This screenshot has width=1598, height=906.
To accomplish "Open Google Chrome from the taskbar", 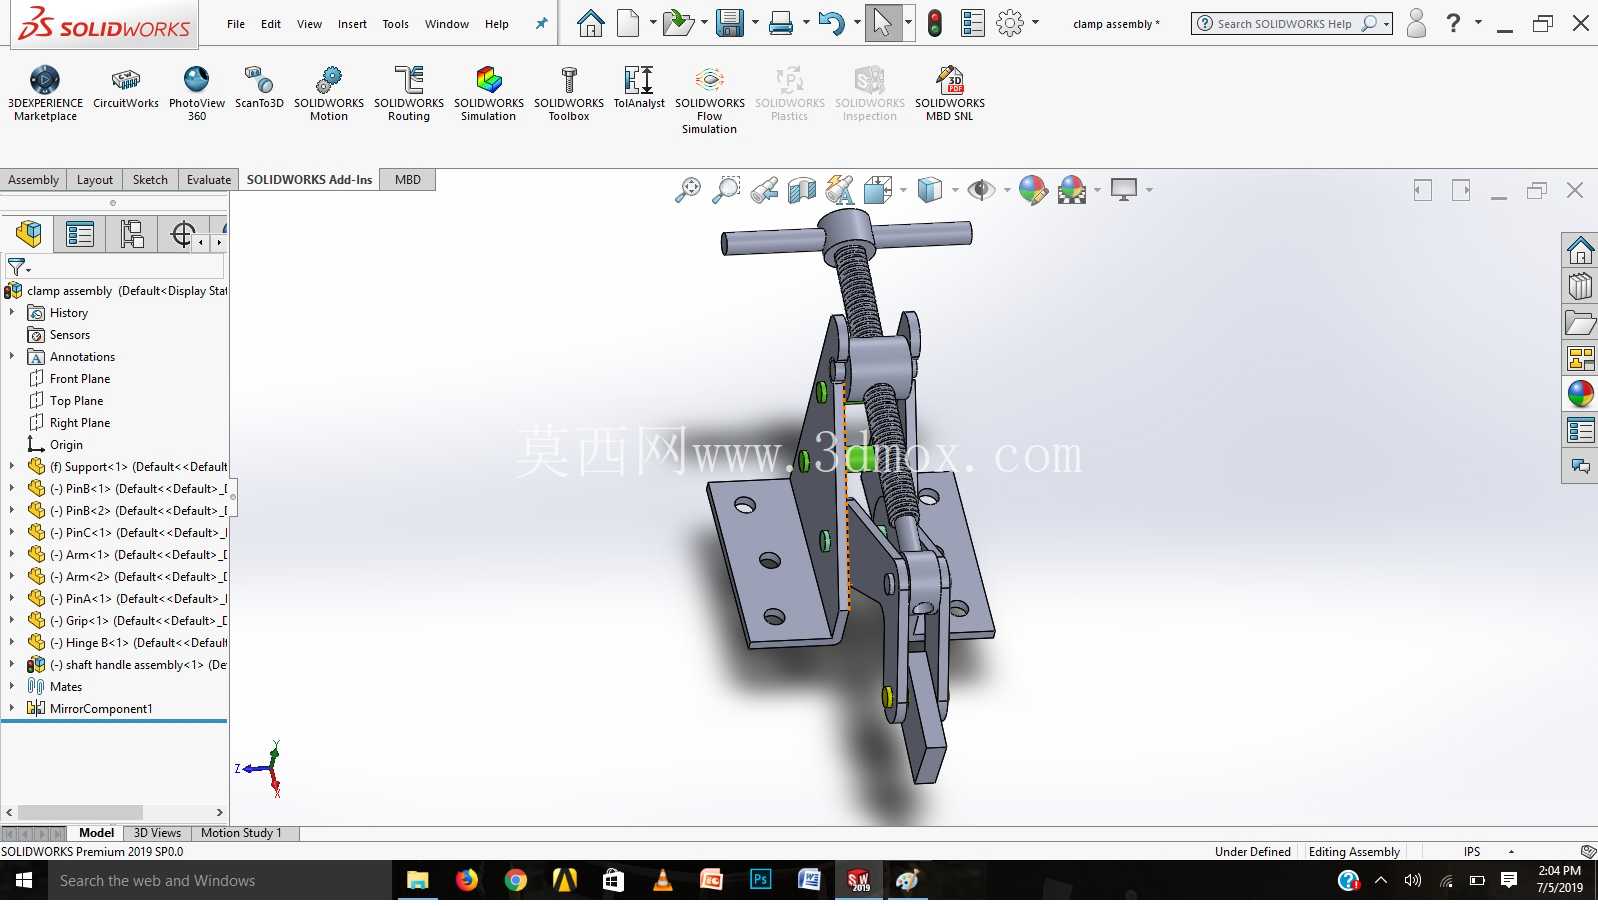I will tap(516, 881).
